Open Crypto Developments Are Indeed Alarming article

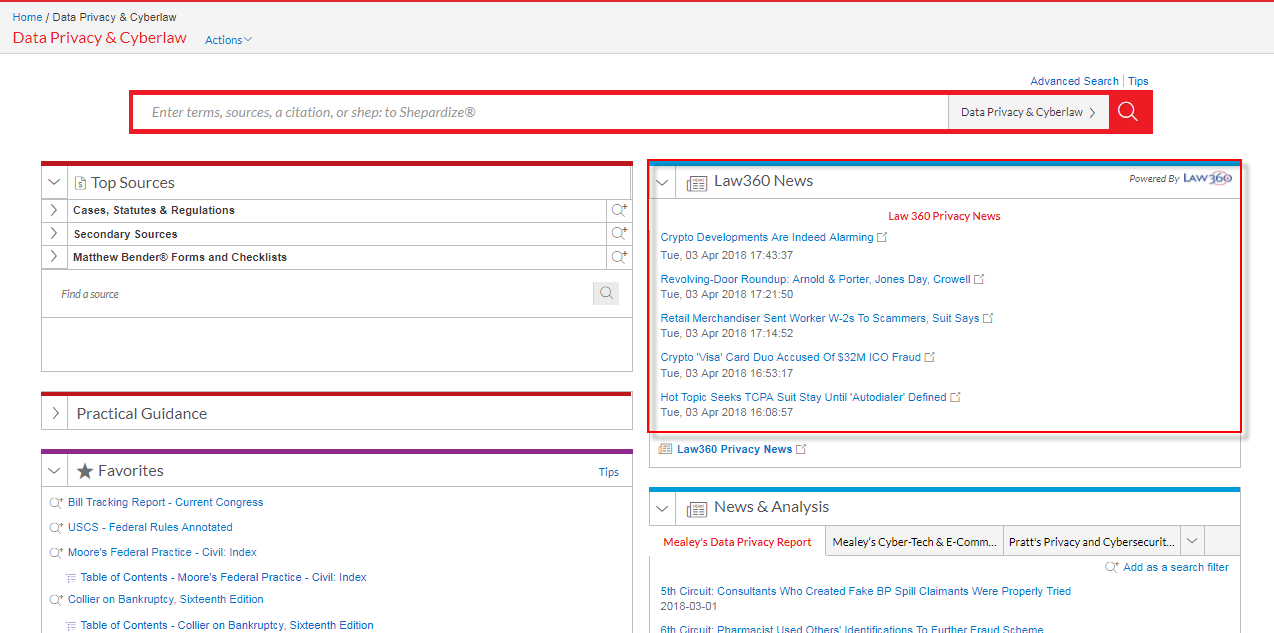767,237
